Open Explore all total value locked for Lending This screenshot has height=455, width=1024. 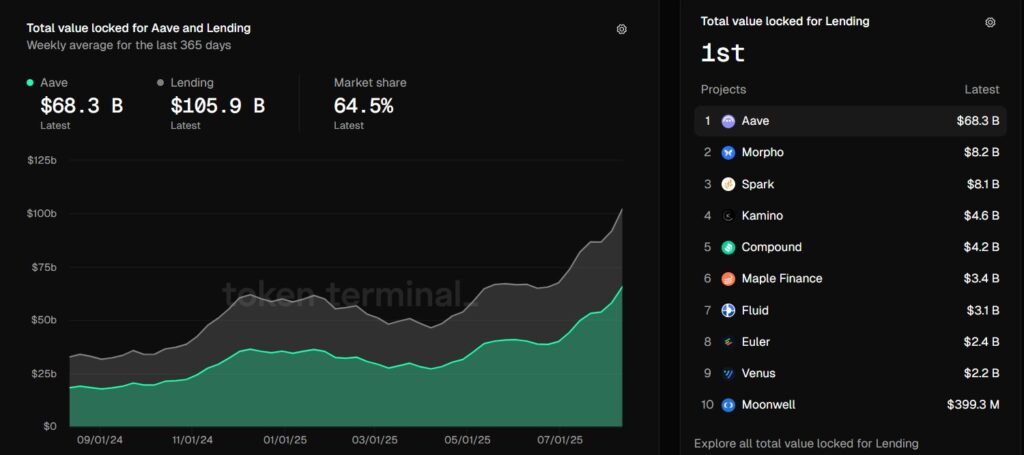806,444
